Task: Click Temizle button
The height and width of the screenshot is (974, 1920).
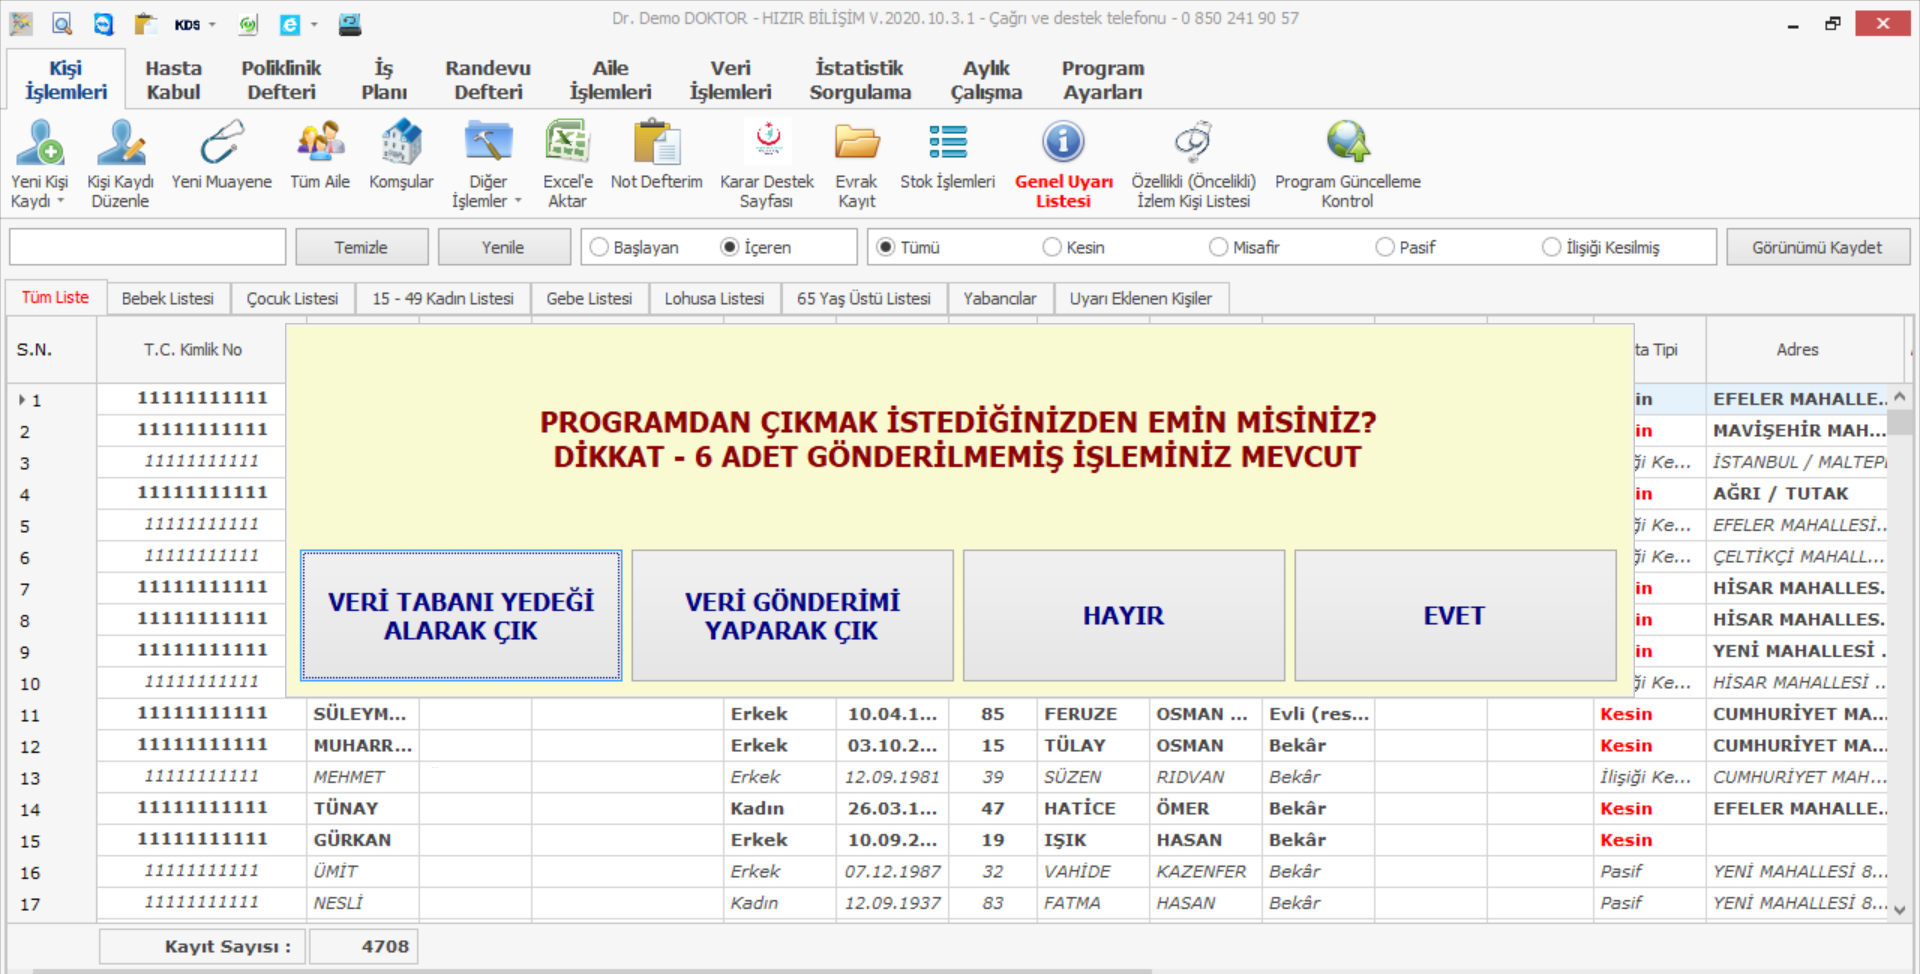Action: pyautogui.click(x=361, y=247)
